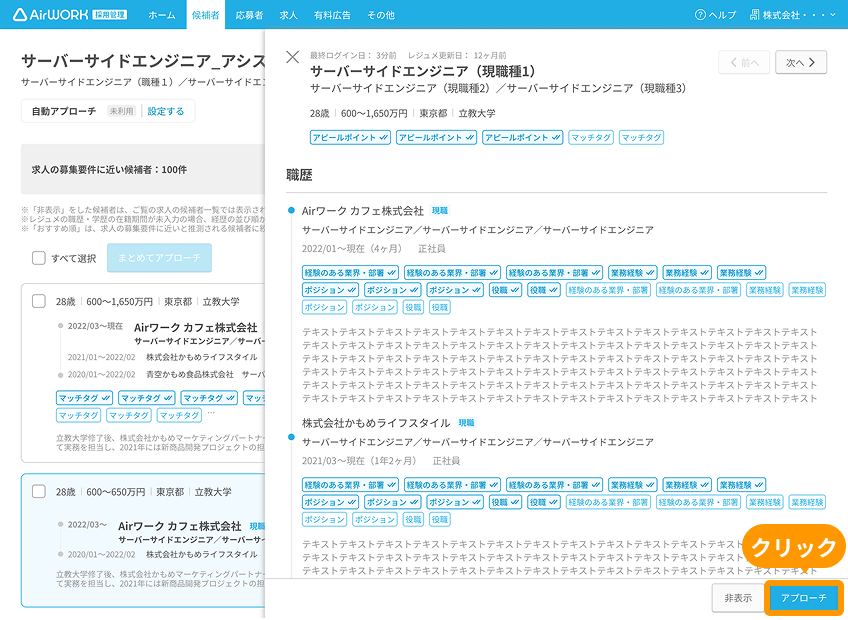Click the アプローチ button
Viewport: 848px width, 620px height.
point(804,598)
